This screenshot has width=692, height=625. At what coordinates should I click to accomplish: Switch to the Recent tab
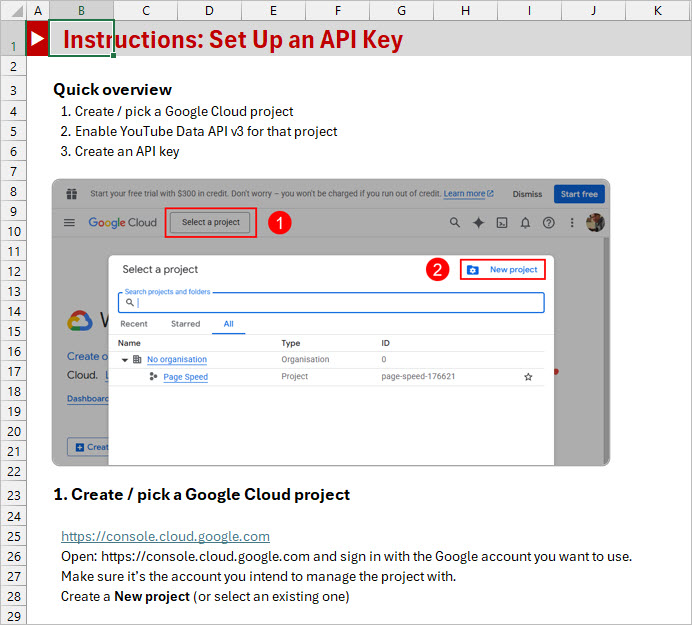tap(134, 324)
